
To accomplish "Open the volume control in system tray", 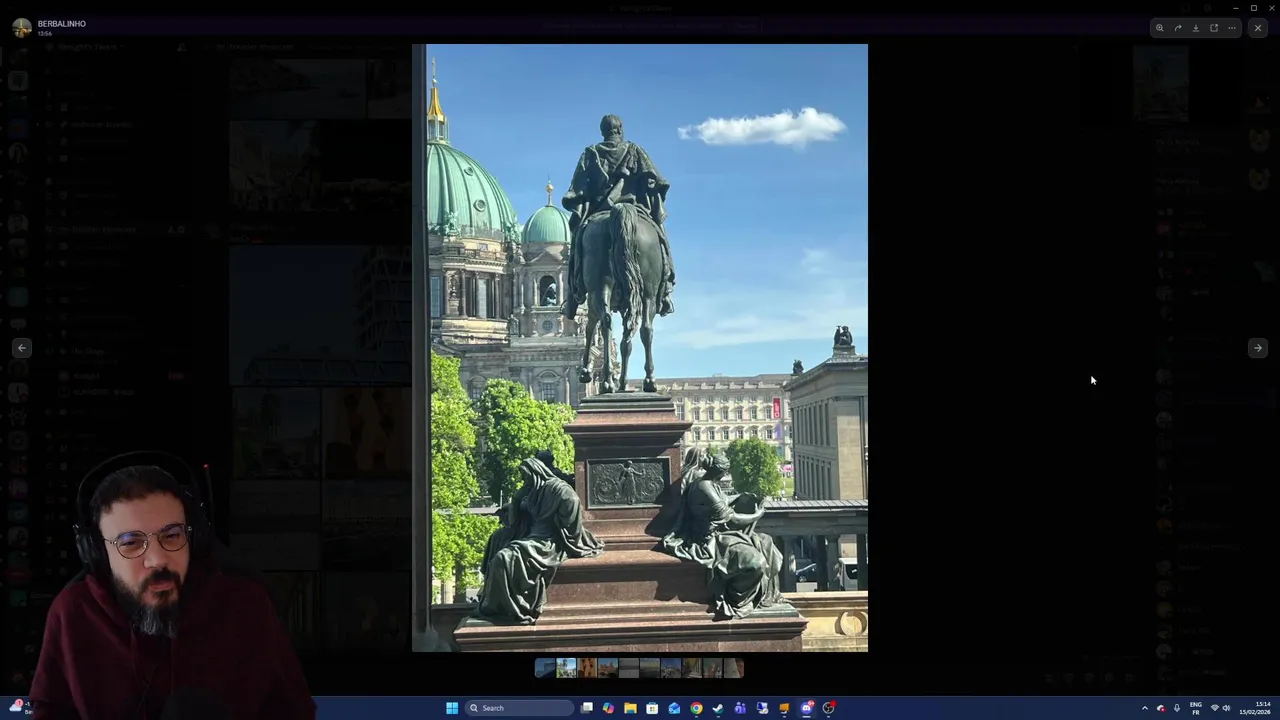I will [1227, 708].
